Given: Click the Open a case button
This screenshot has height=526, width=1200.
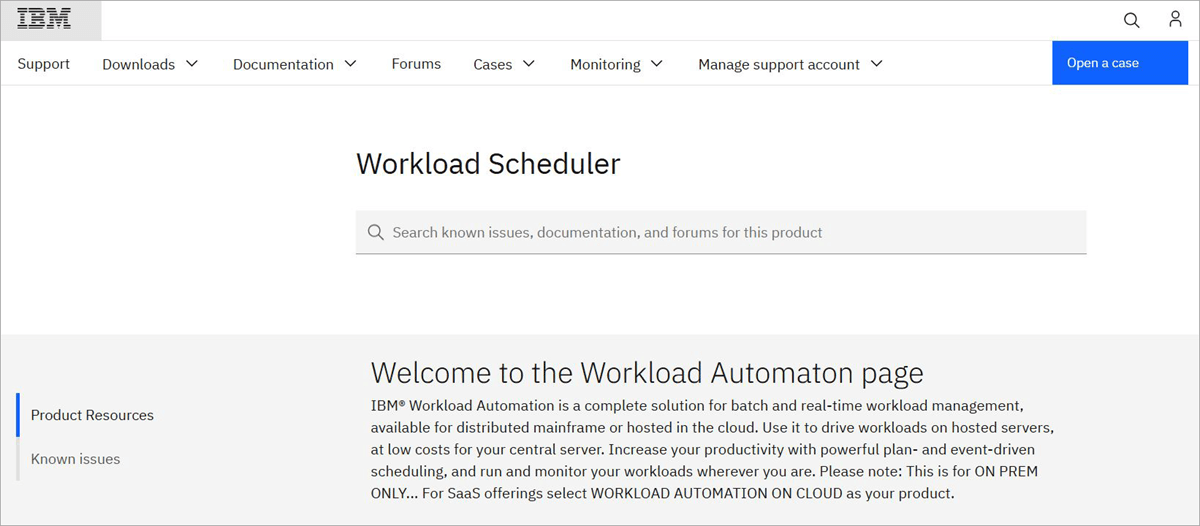Looking at the screenshot, I should [x=1119, y=63].
